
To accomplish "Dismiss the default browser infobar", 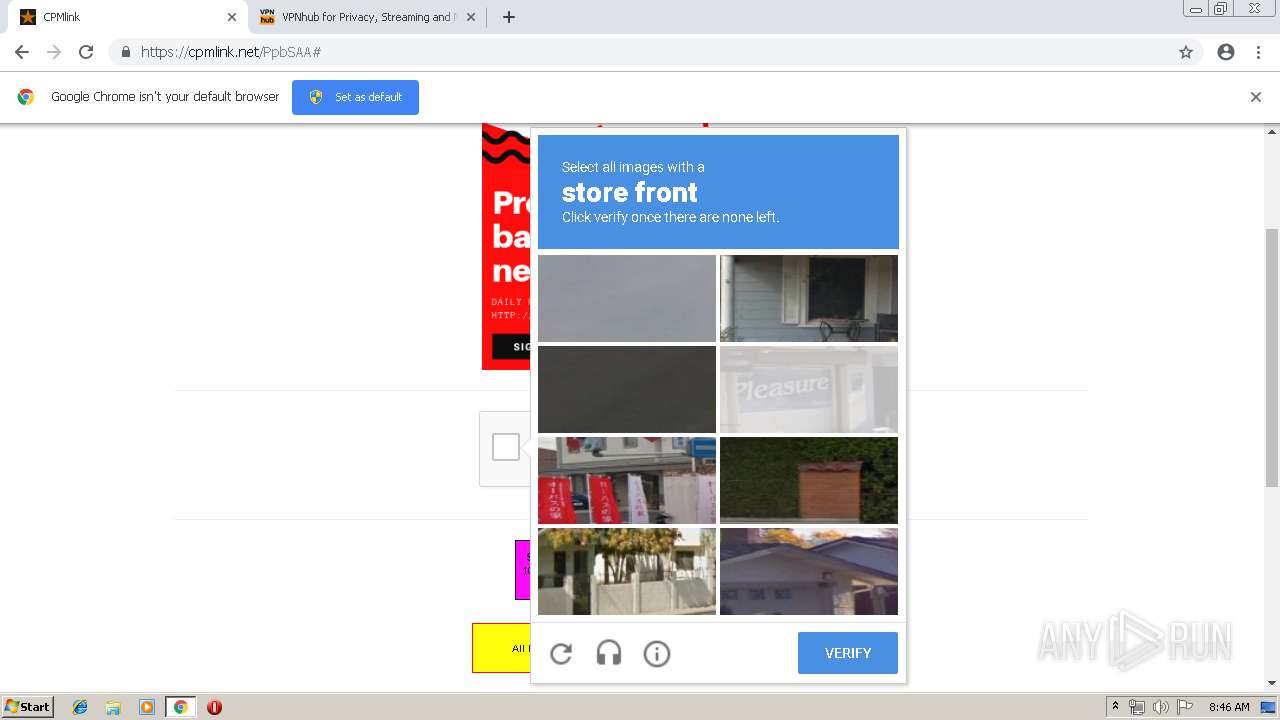I will click(1256, 97).
